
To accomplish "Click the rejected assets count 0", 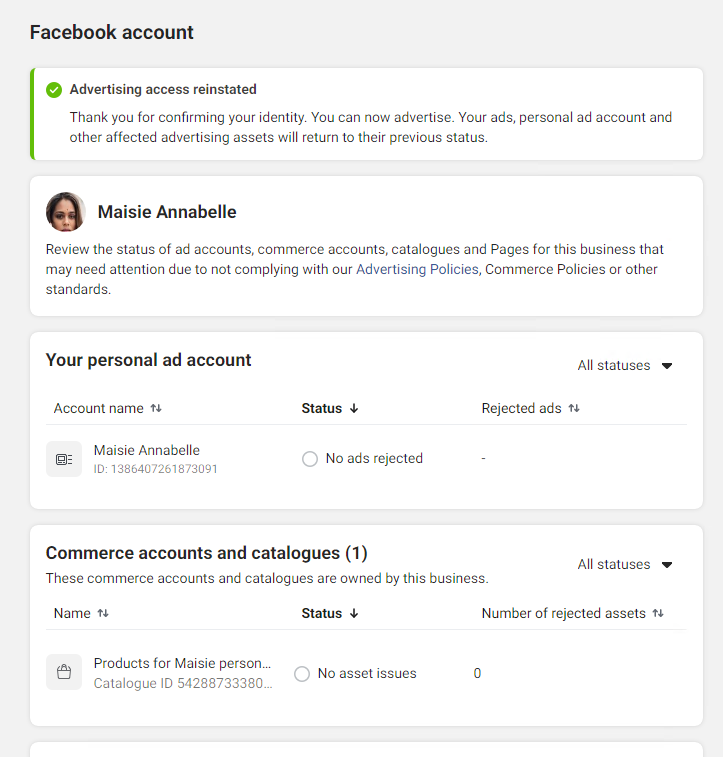I will (x=477, y=673).
